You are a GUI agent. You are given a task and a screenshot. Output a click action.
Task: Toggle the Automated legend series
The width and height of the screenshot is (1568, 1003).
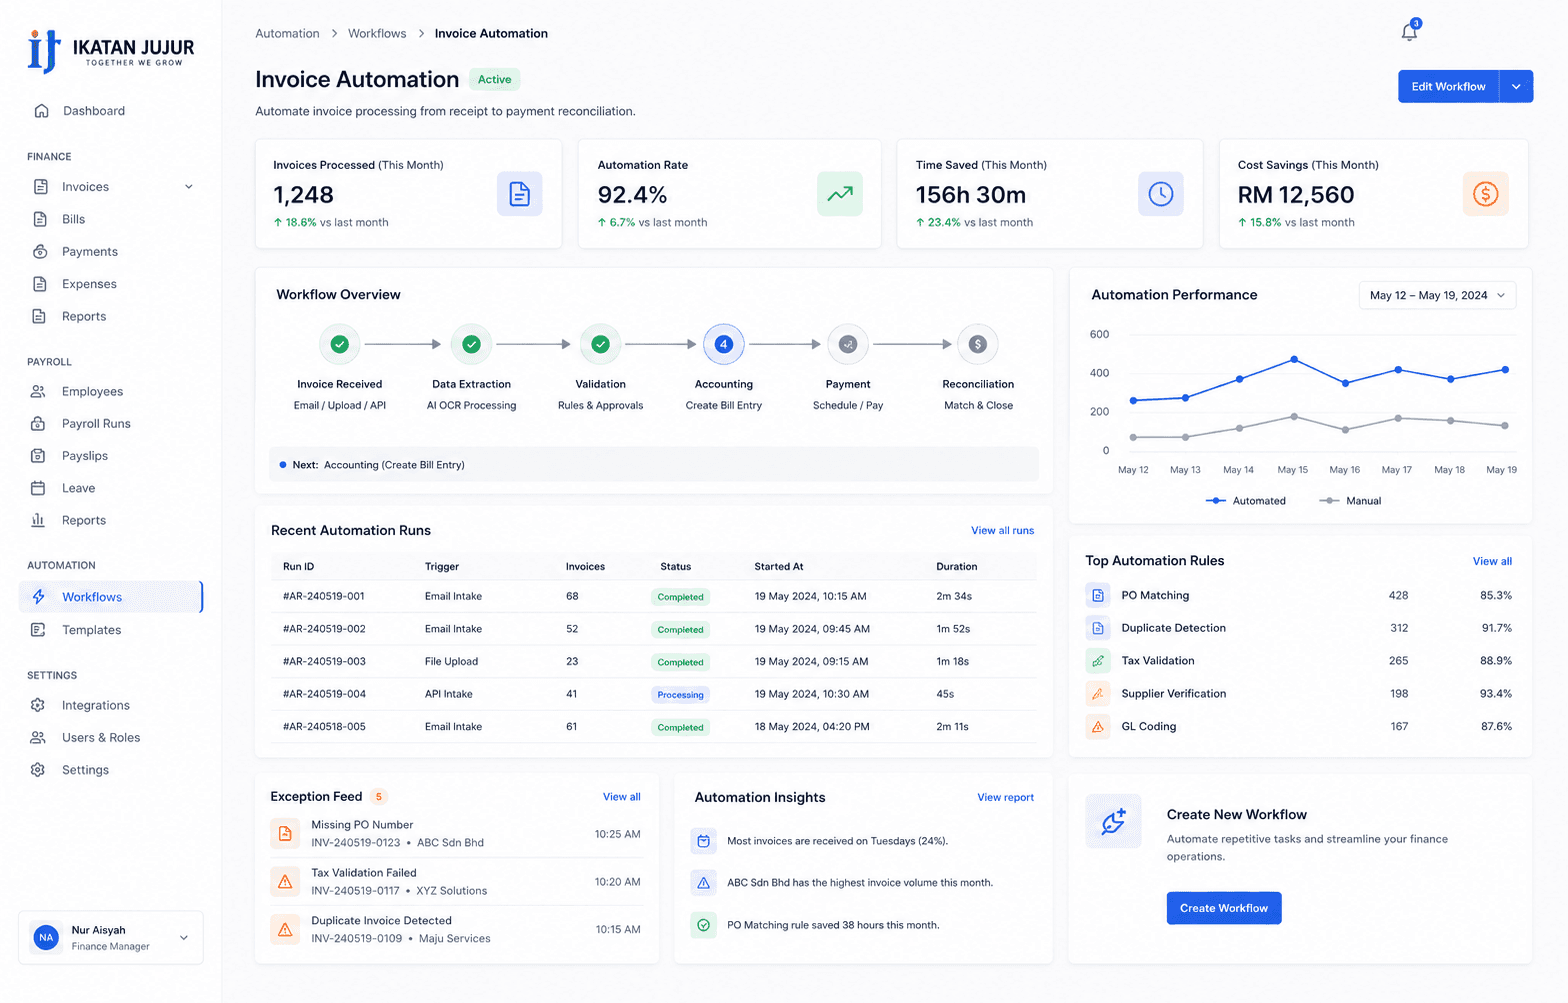[x=1246, y=501]
